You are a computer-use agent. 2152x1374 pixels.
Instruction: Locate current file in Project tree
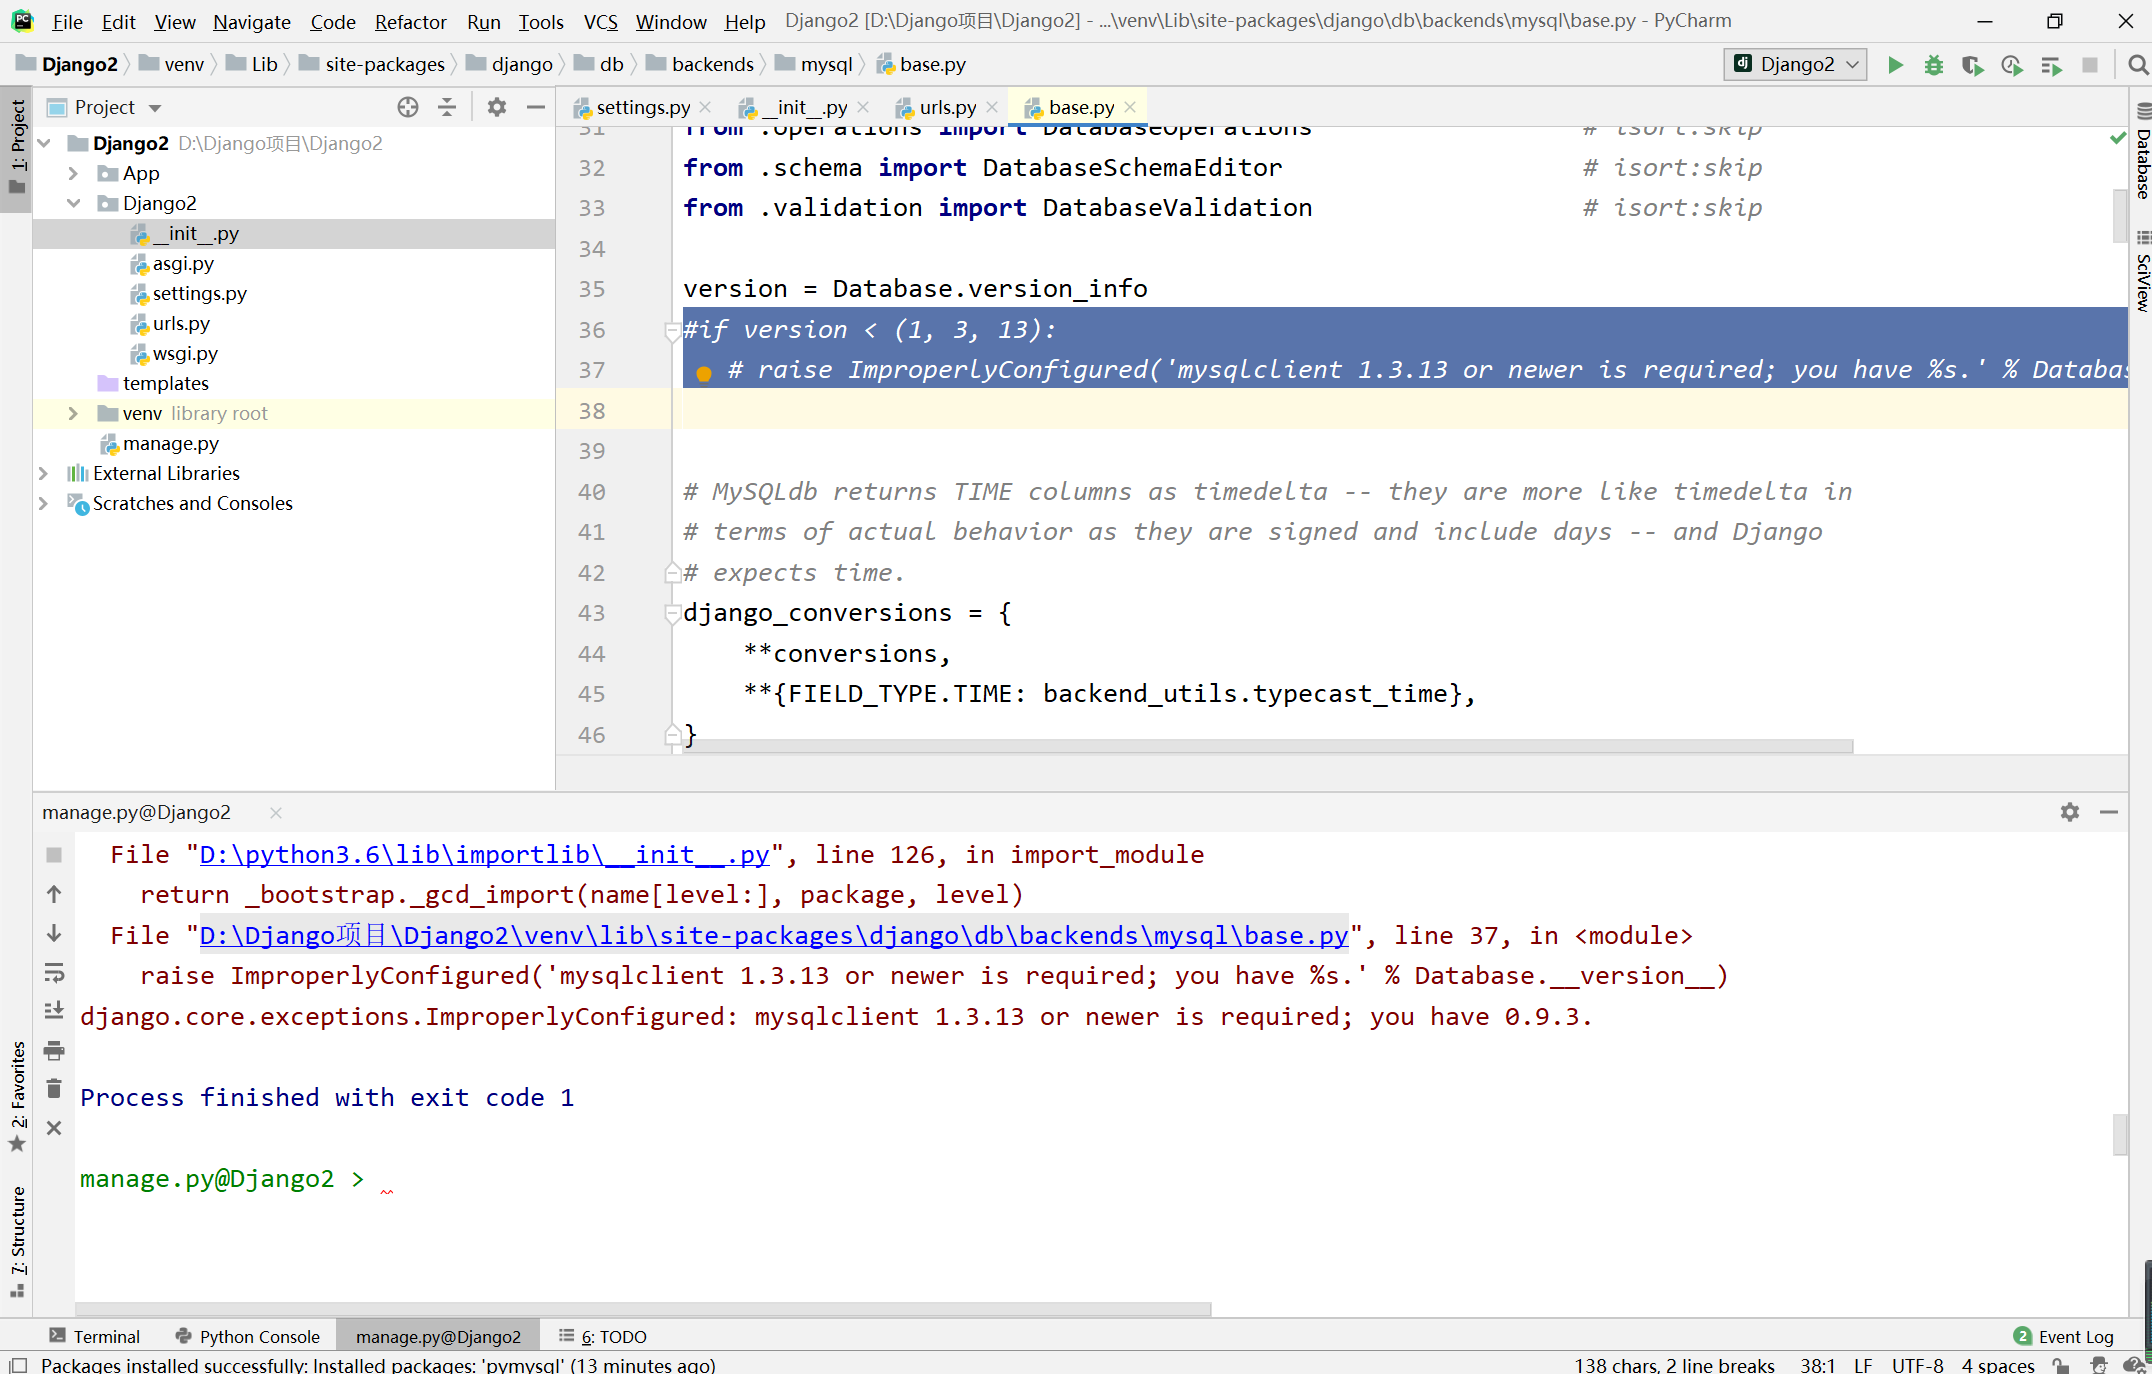point(408,107)
